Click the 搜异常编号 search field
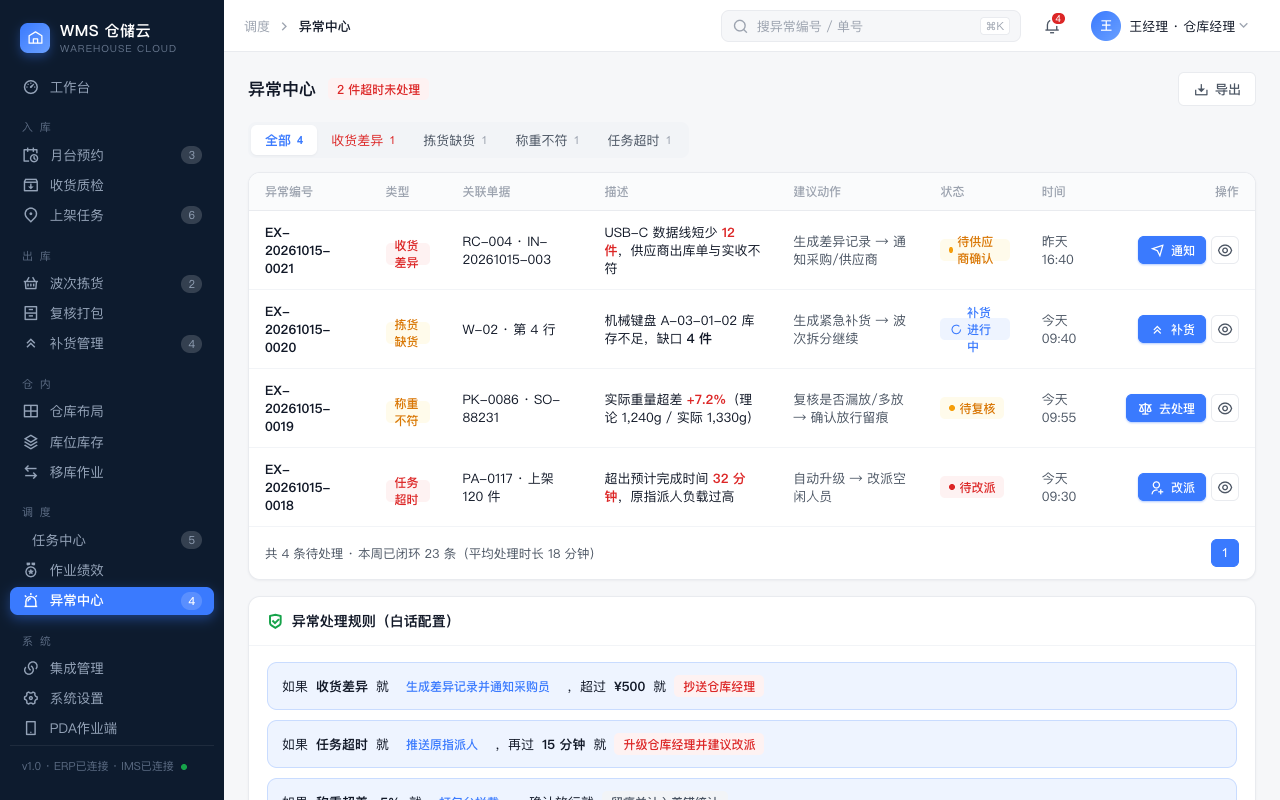The image size is (1280, 800). [871, 26]
